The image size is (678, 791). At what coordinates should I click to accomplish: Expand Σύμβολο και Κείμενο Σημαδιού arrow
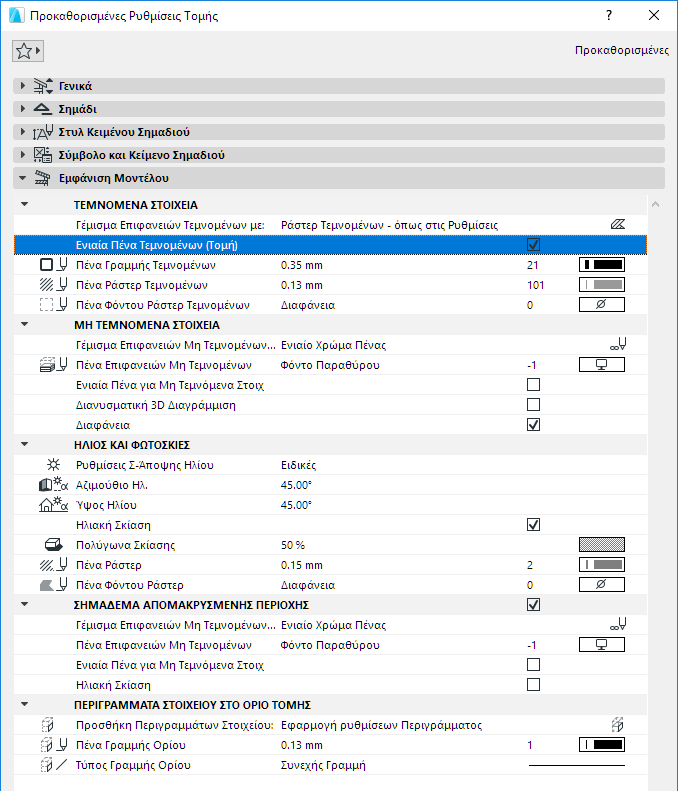click(x=23, y=155)
